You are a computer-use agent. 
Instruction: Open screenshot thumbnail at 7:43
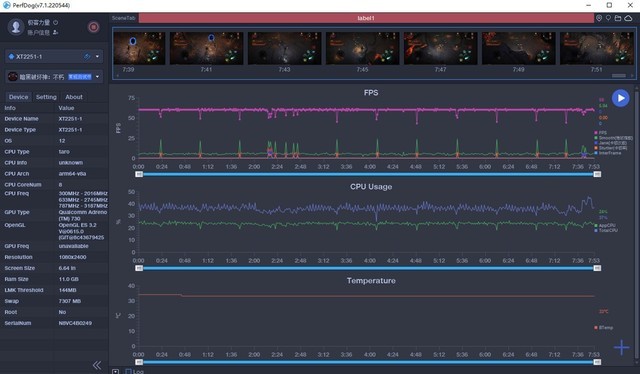(284, 48)
